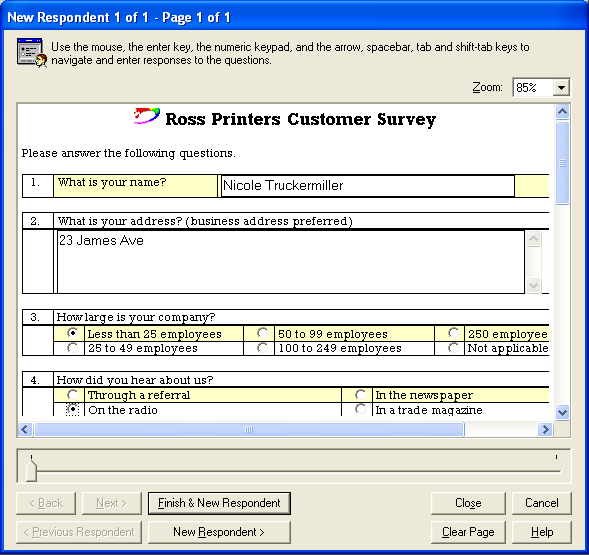This screenshot has width=589, height=555.
Task: Choose 'Through a referral' option
Action: [72, 395]
